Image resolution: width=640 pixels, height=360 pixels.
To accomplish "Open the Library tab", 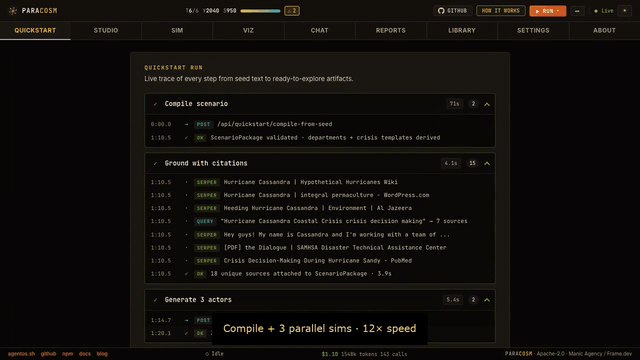I will pyautogui.click(x=462, y=31).
